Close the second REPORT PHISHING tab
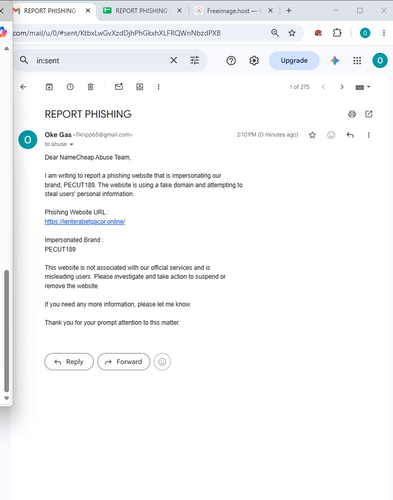Image resolution: width=393 pixels, height=500 pixels. [179, 11]
